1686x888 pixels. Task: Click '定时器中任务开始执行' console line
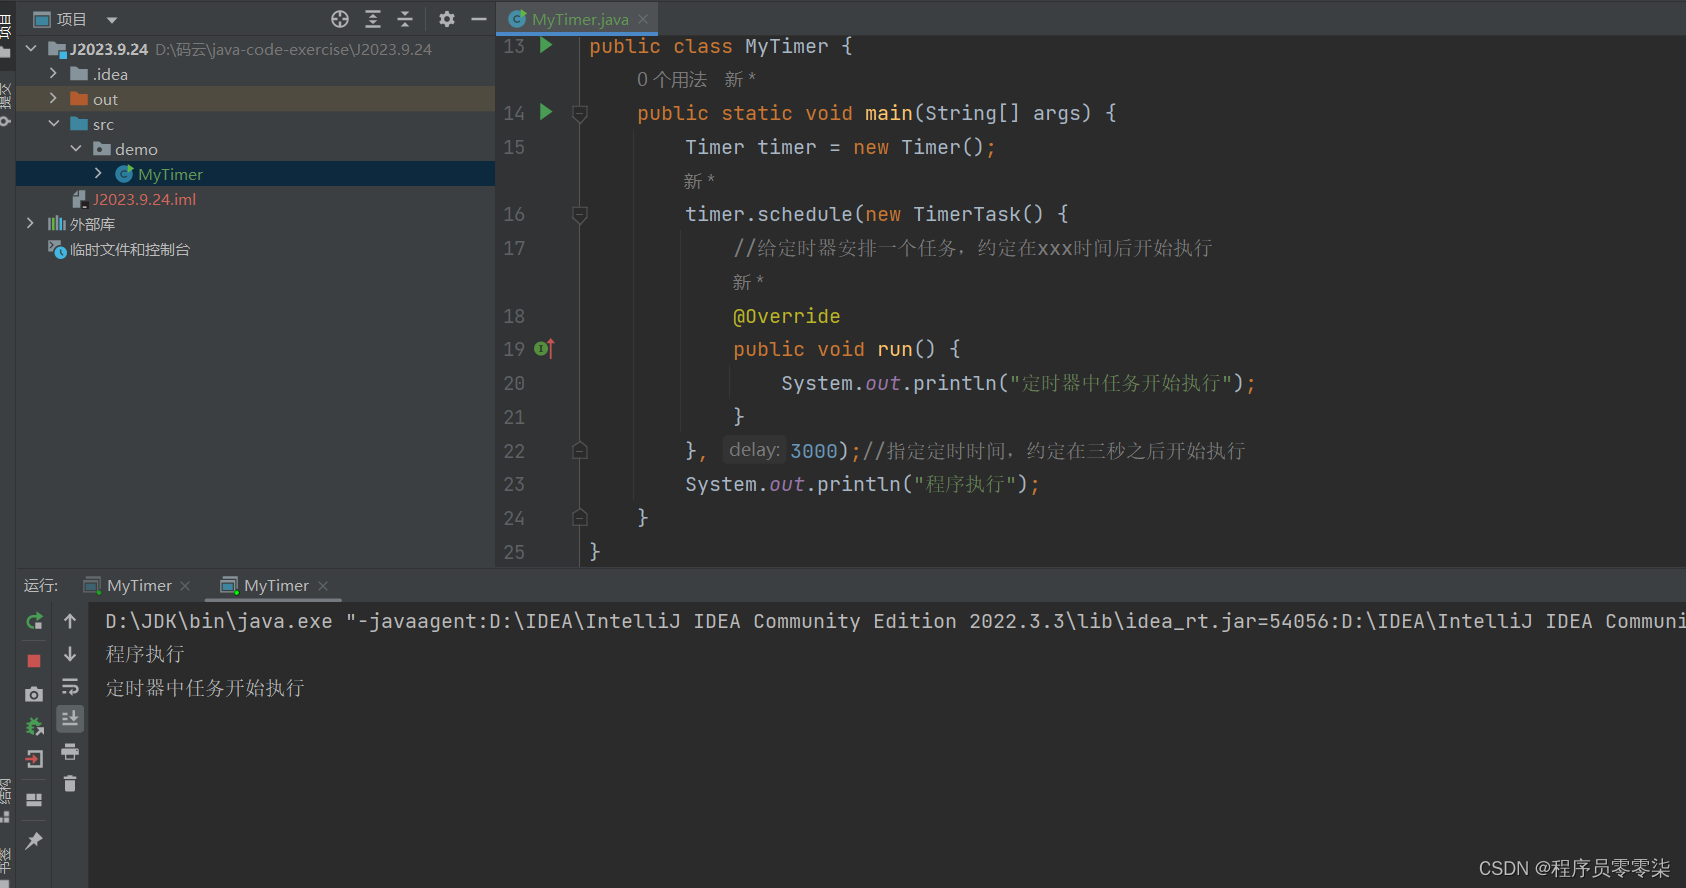click(x=205, y=688)
